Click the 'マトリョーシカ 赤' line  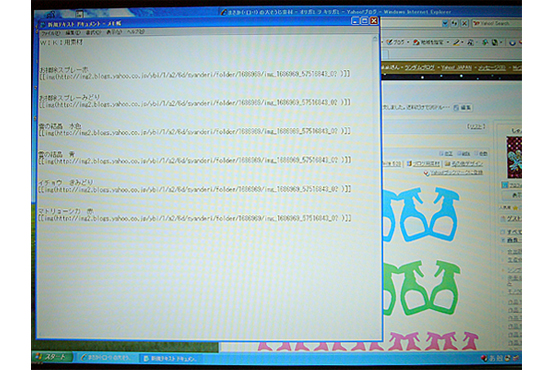[66, 211]
